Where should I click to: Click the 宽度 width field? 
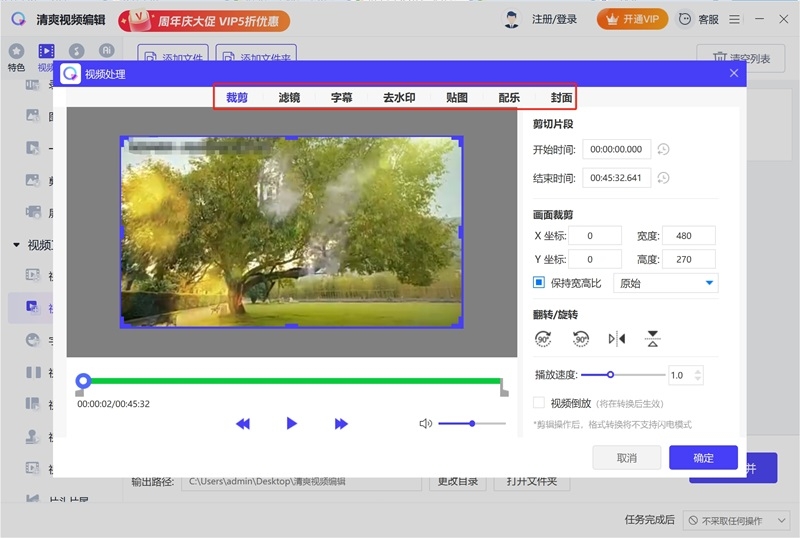click(689, 236)
